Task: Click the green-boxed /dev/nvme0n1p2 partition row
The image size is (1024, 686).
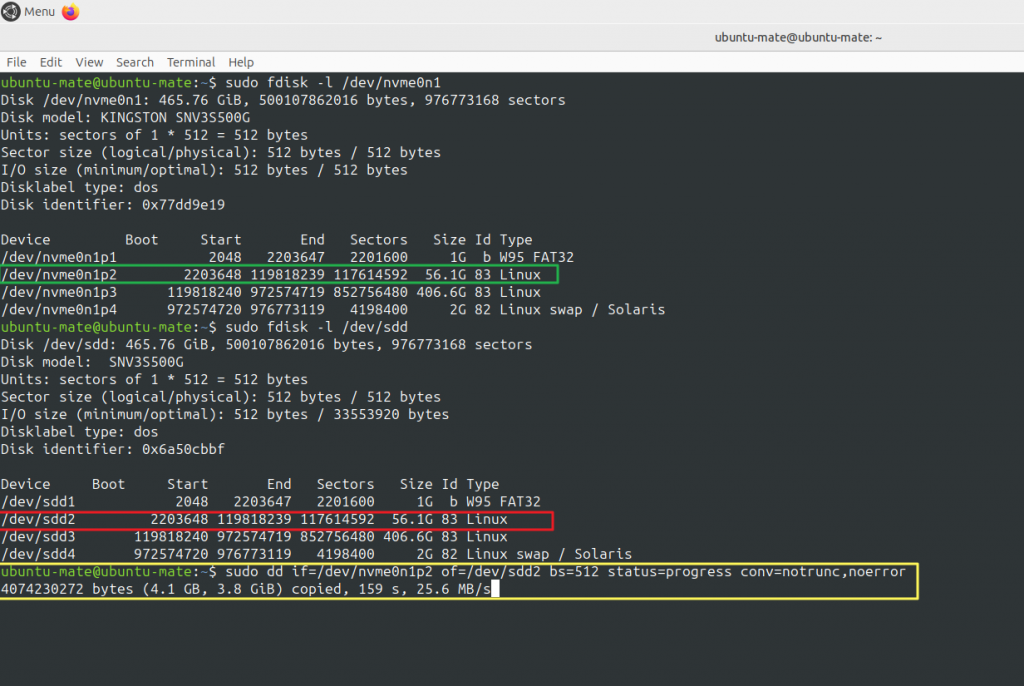Action: 280,275
